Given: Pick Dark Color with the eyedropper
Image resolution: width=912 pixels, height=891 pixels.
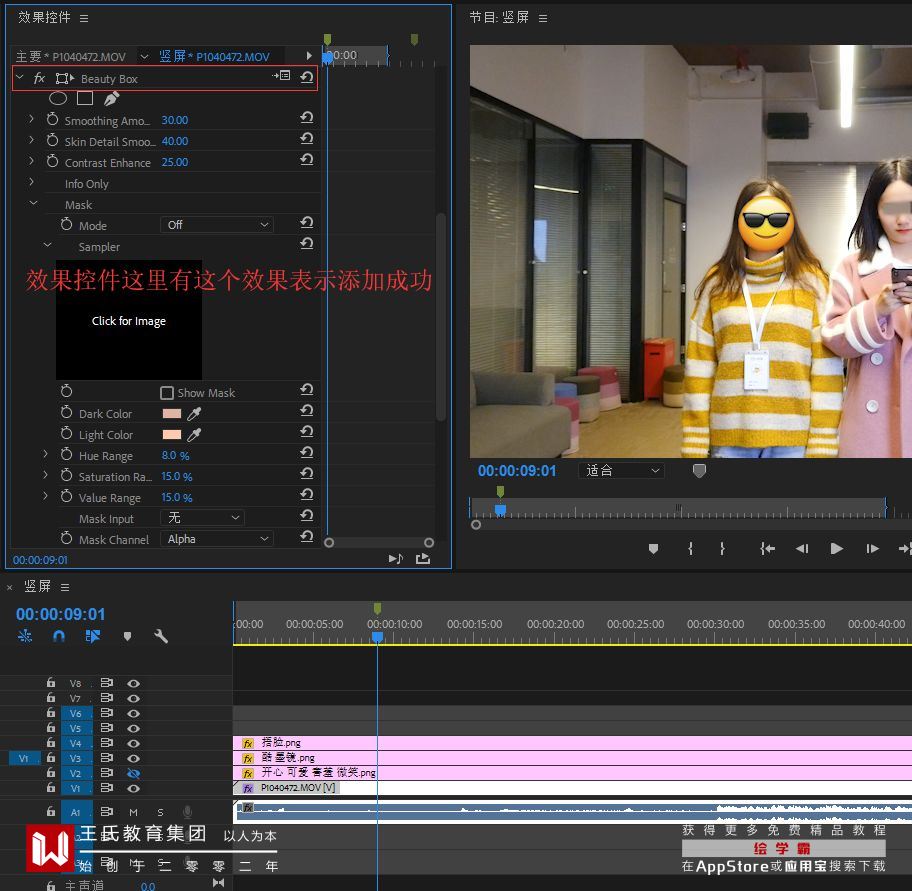Looking at the screenshot, I should coord(194,414).
